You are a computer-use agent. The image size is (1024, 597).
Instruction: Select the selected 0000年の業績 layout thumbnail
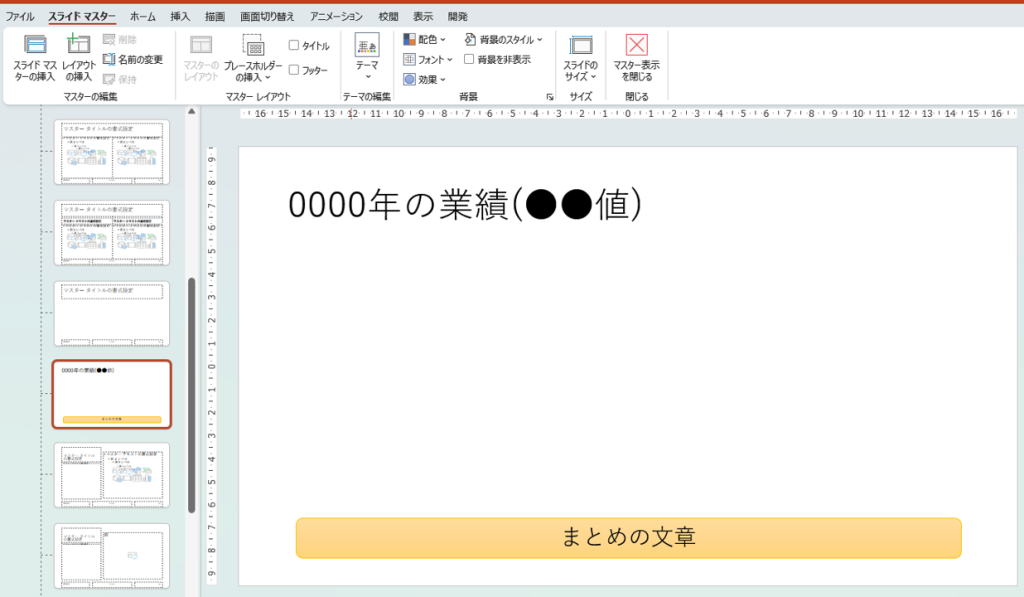click(112, 394)
